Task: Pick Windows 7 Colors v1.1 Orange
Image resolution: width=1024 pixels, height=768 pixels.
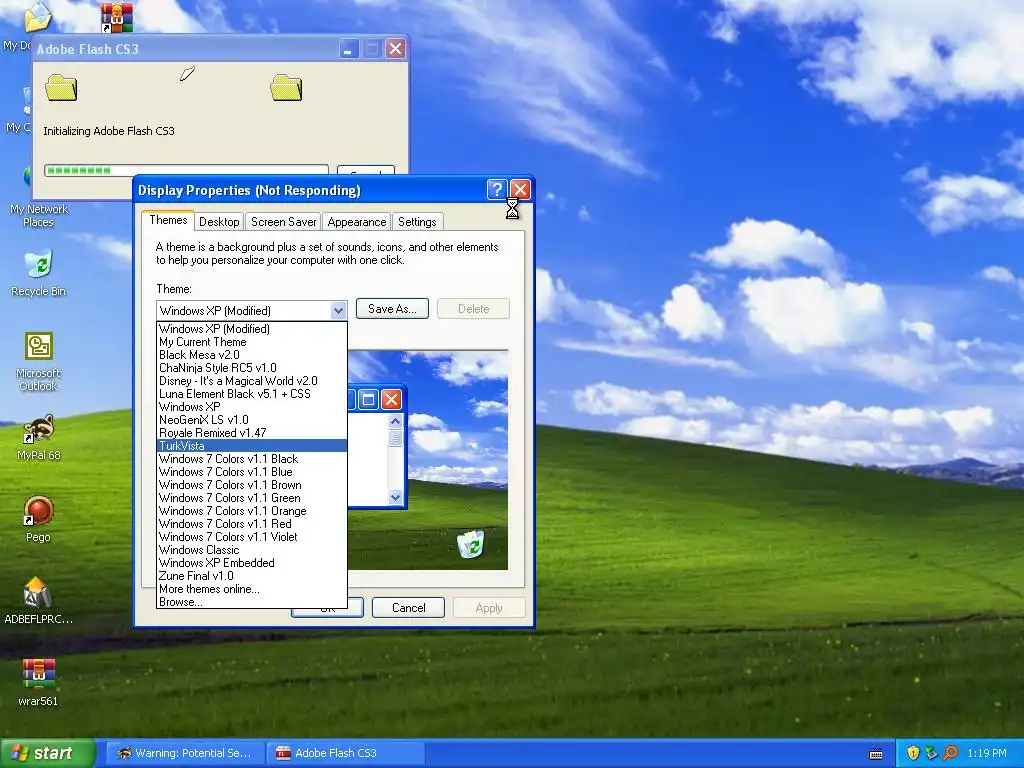Action: (251, 511)
